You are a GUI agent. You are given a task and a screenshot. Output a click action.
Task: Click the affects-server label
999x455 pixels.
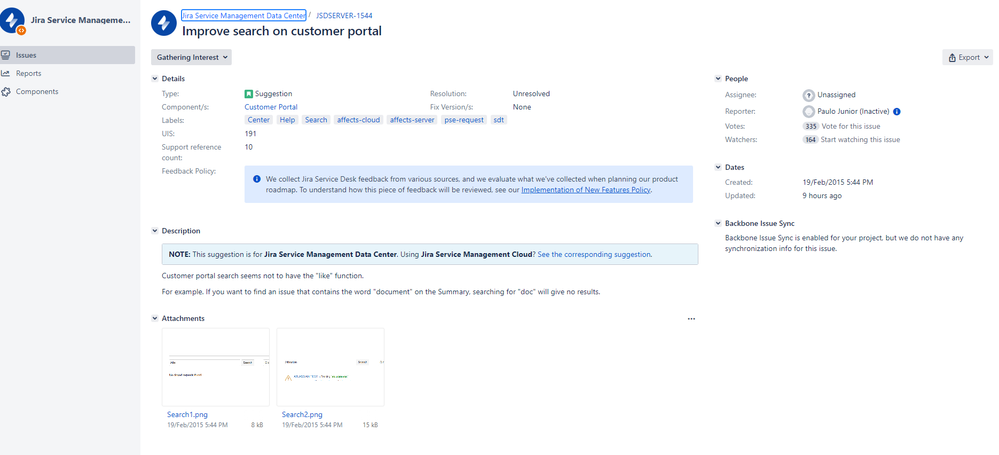(x=412, y=120)
